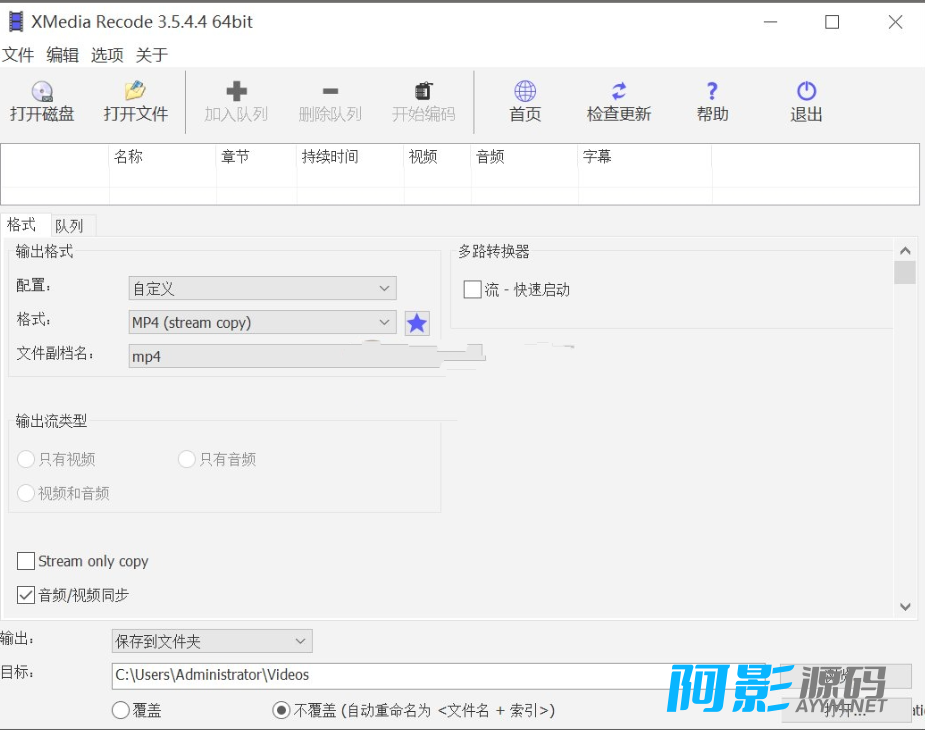Click the 名称 column header
Viewport: 925px width, 730px height.
coord(129,157)
